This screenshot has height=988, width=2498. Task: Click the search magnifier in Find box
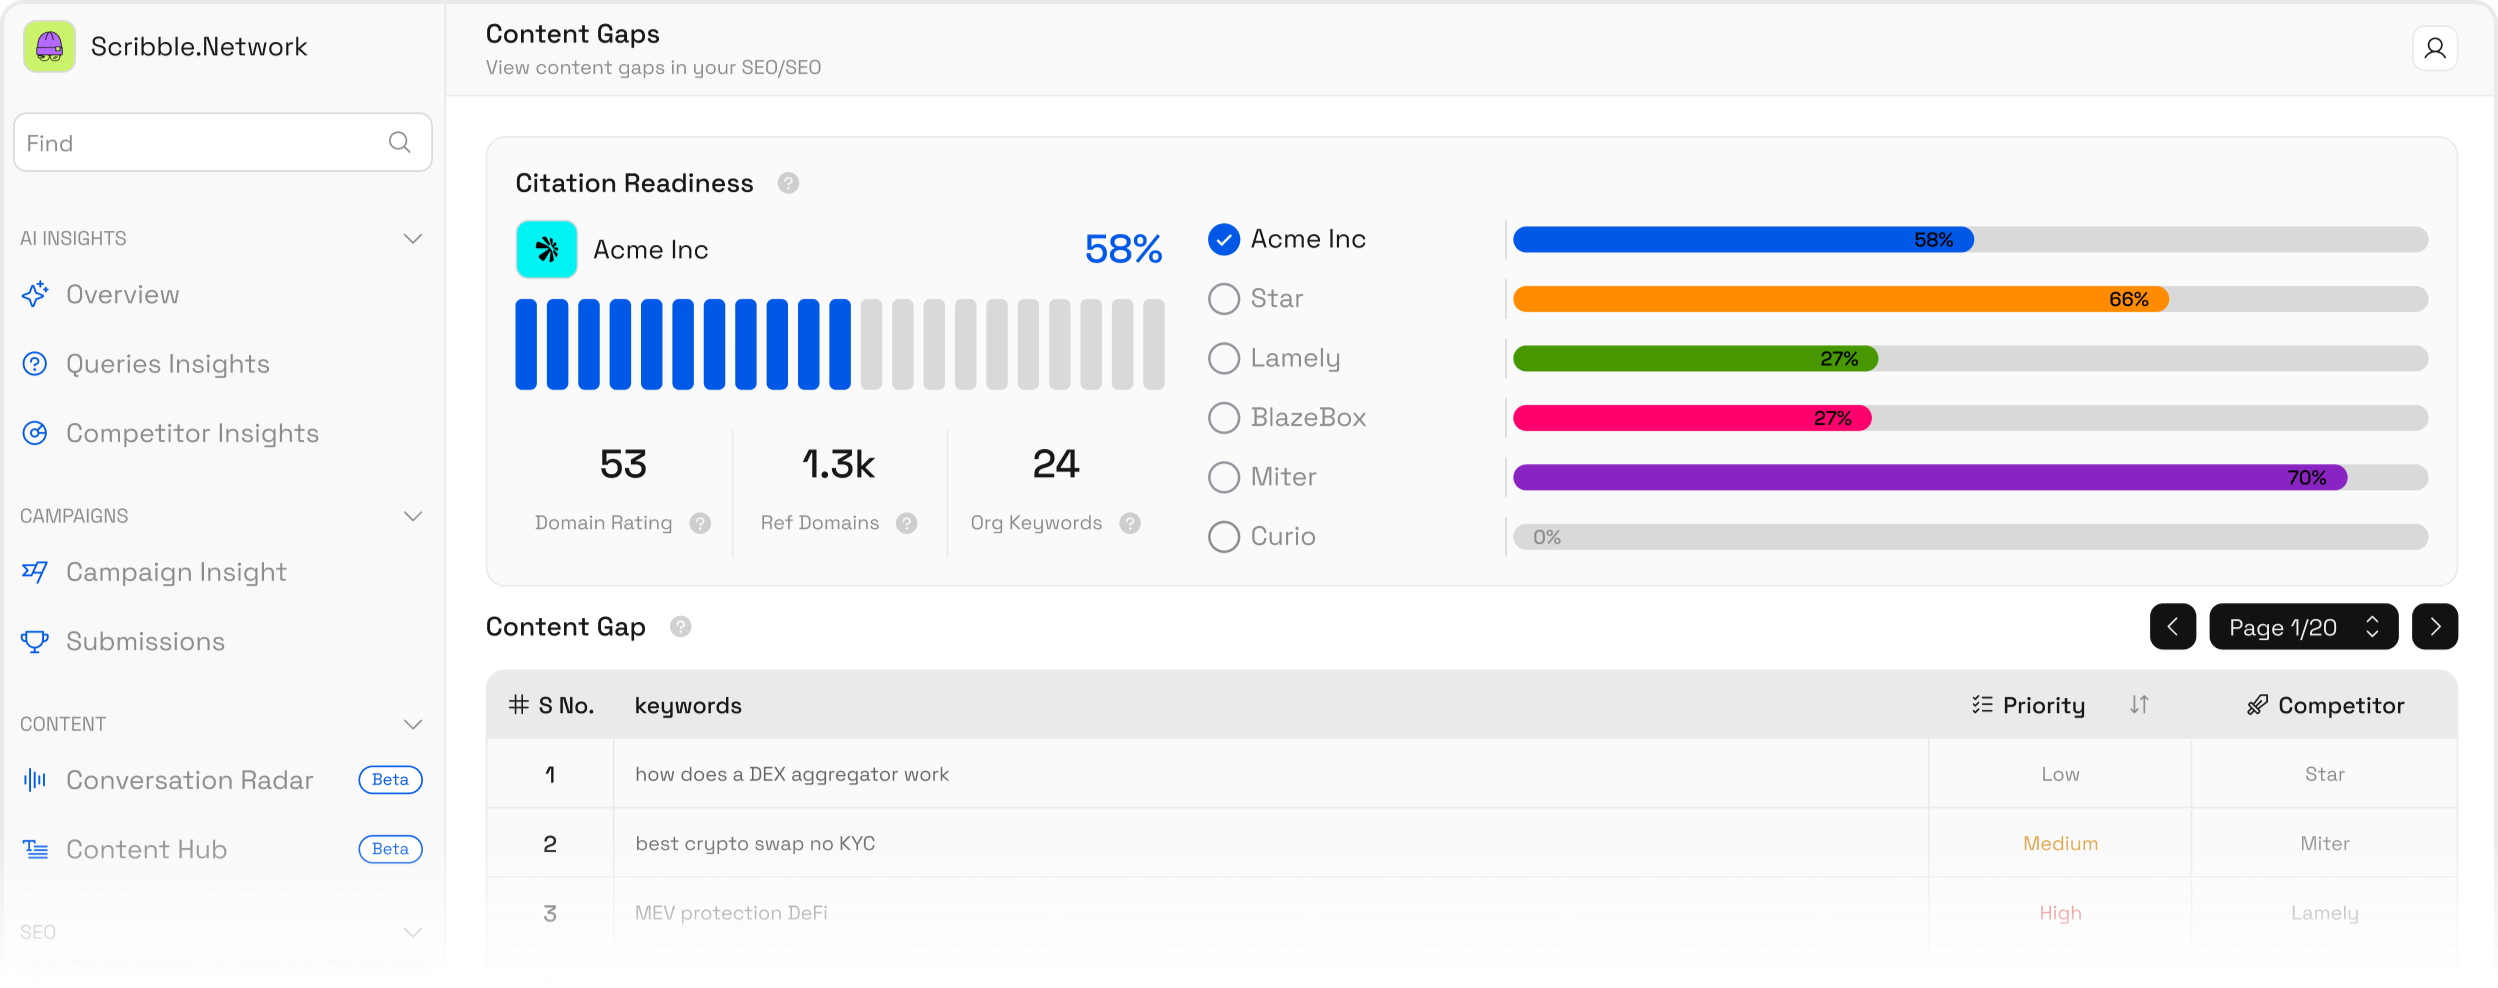tap(399, 142)
